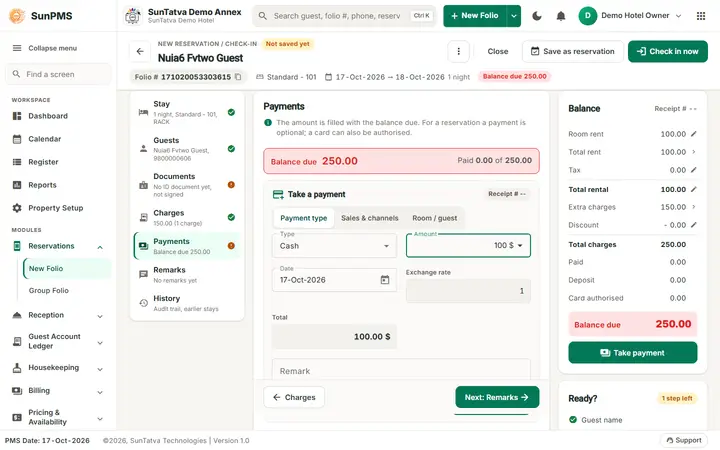
Task: Select New Folio in sidebar
Action: click(x=67, y=268)
